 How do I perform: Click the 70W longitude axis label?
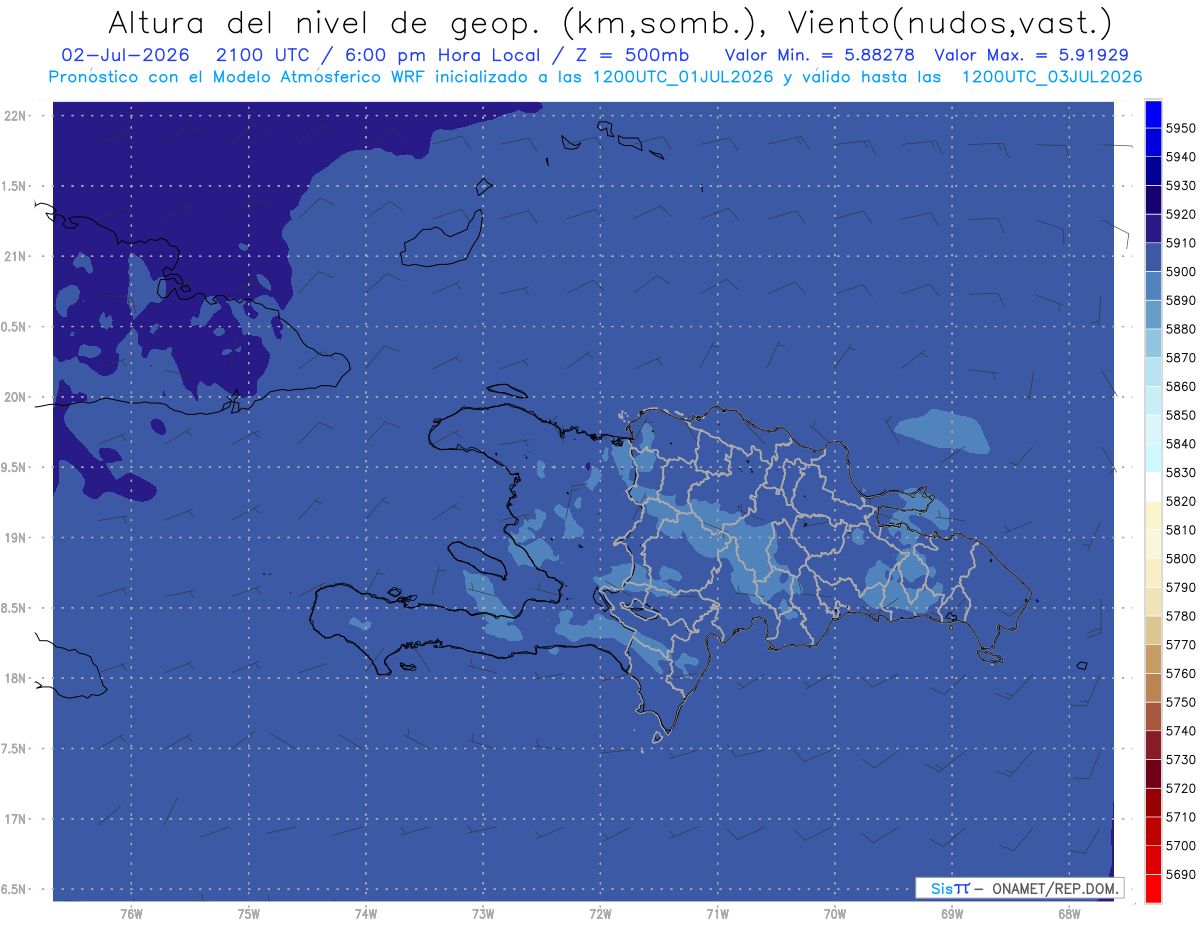click(835, 914)
